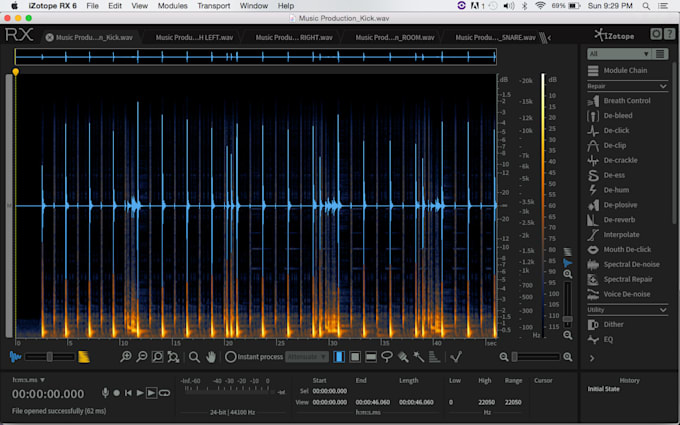Open the h:m:s.ms time format dropdown
The height and width of the screenshot is (425, 680).
(29, 380)
